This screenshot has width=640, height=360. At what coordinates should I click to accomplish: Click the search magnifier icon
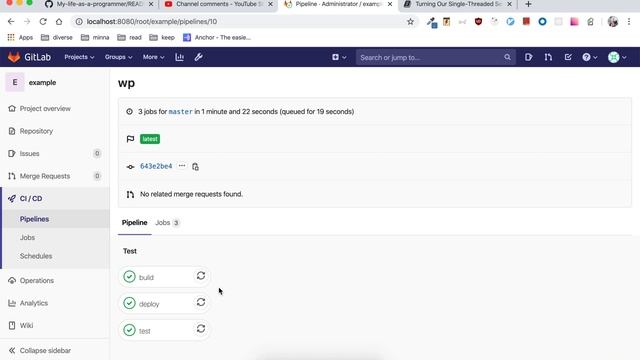[507, 58]
